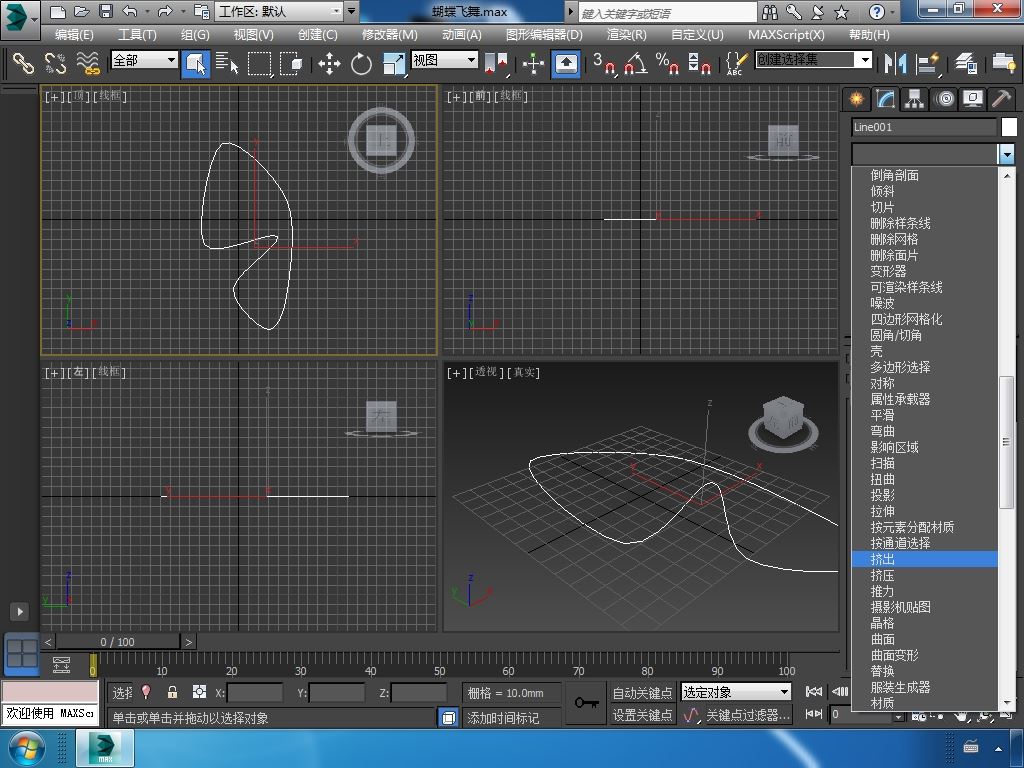Open the Motion panel tab

pos(944,99)
